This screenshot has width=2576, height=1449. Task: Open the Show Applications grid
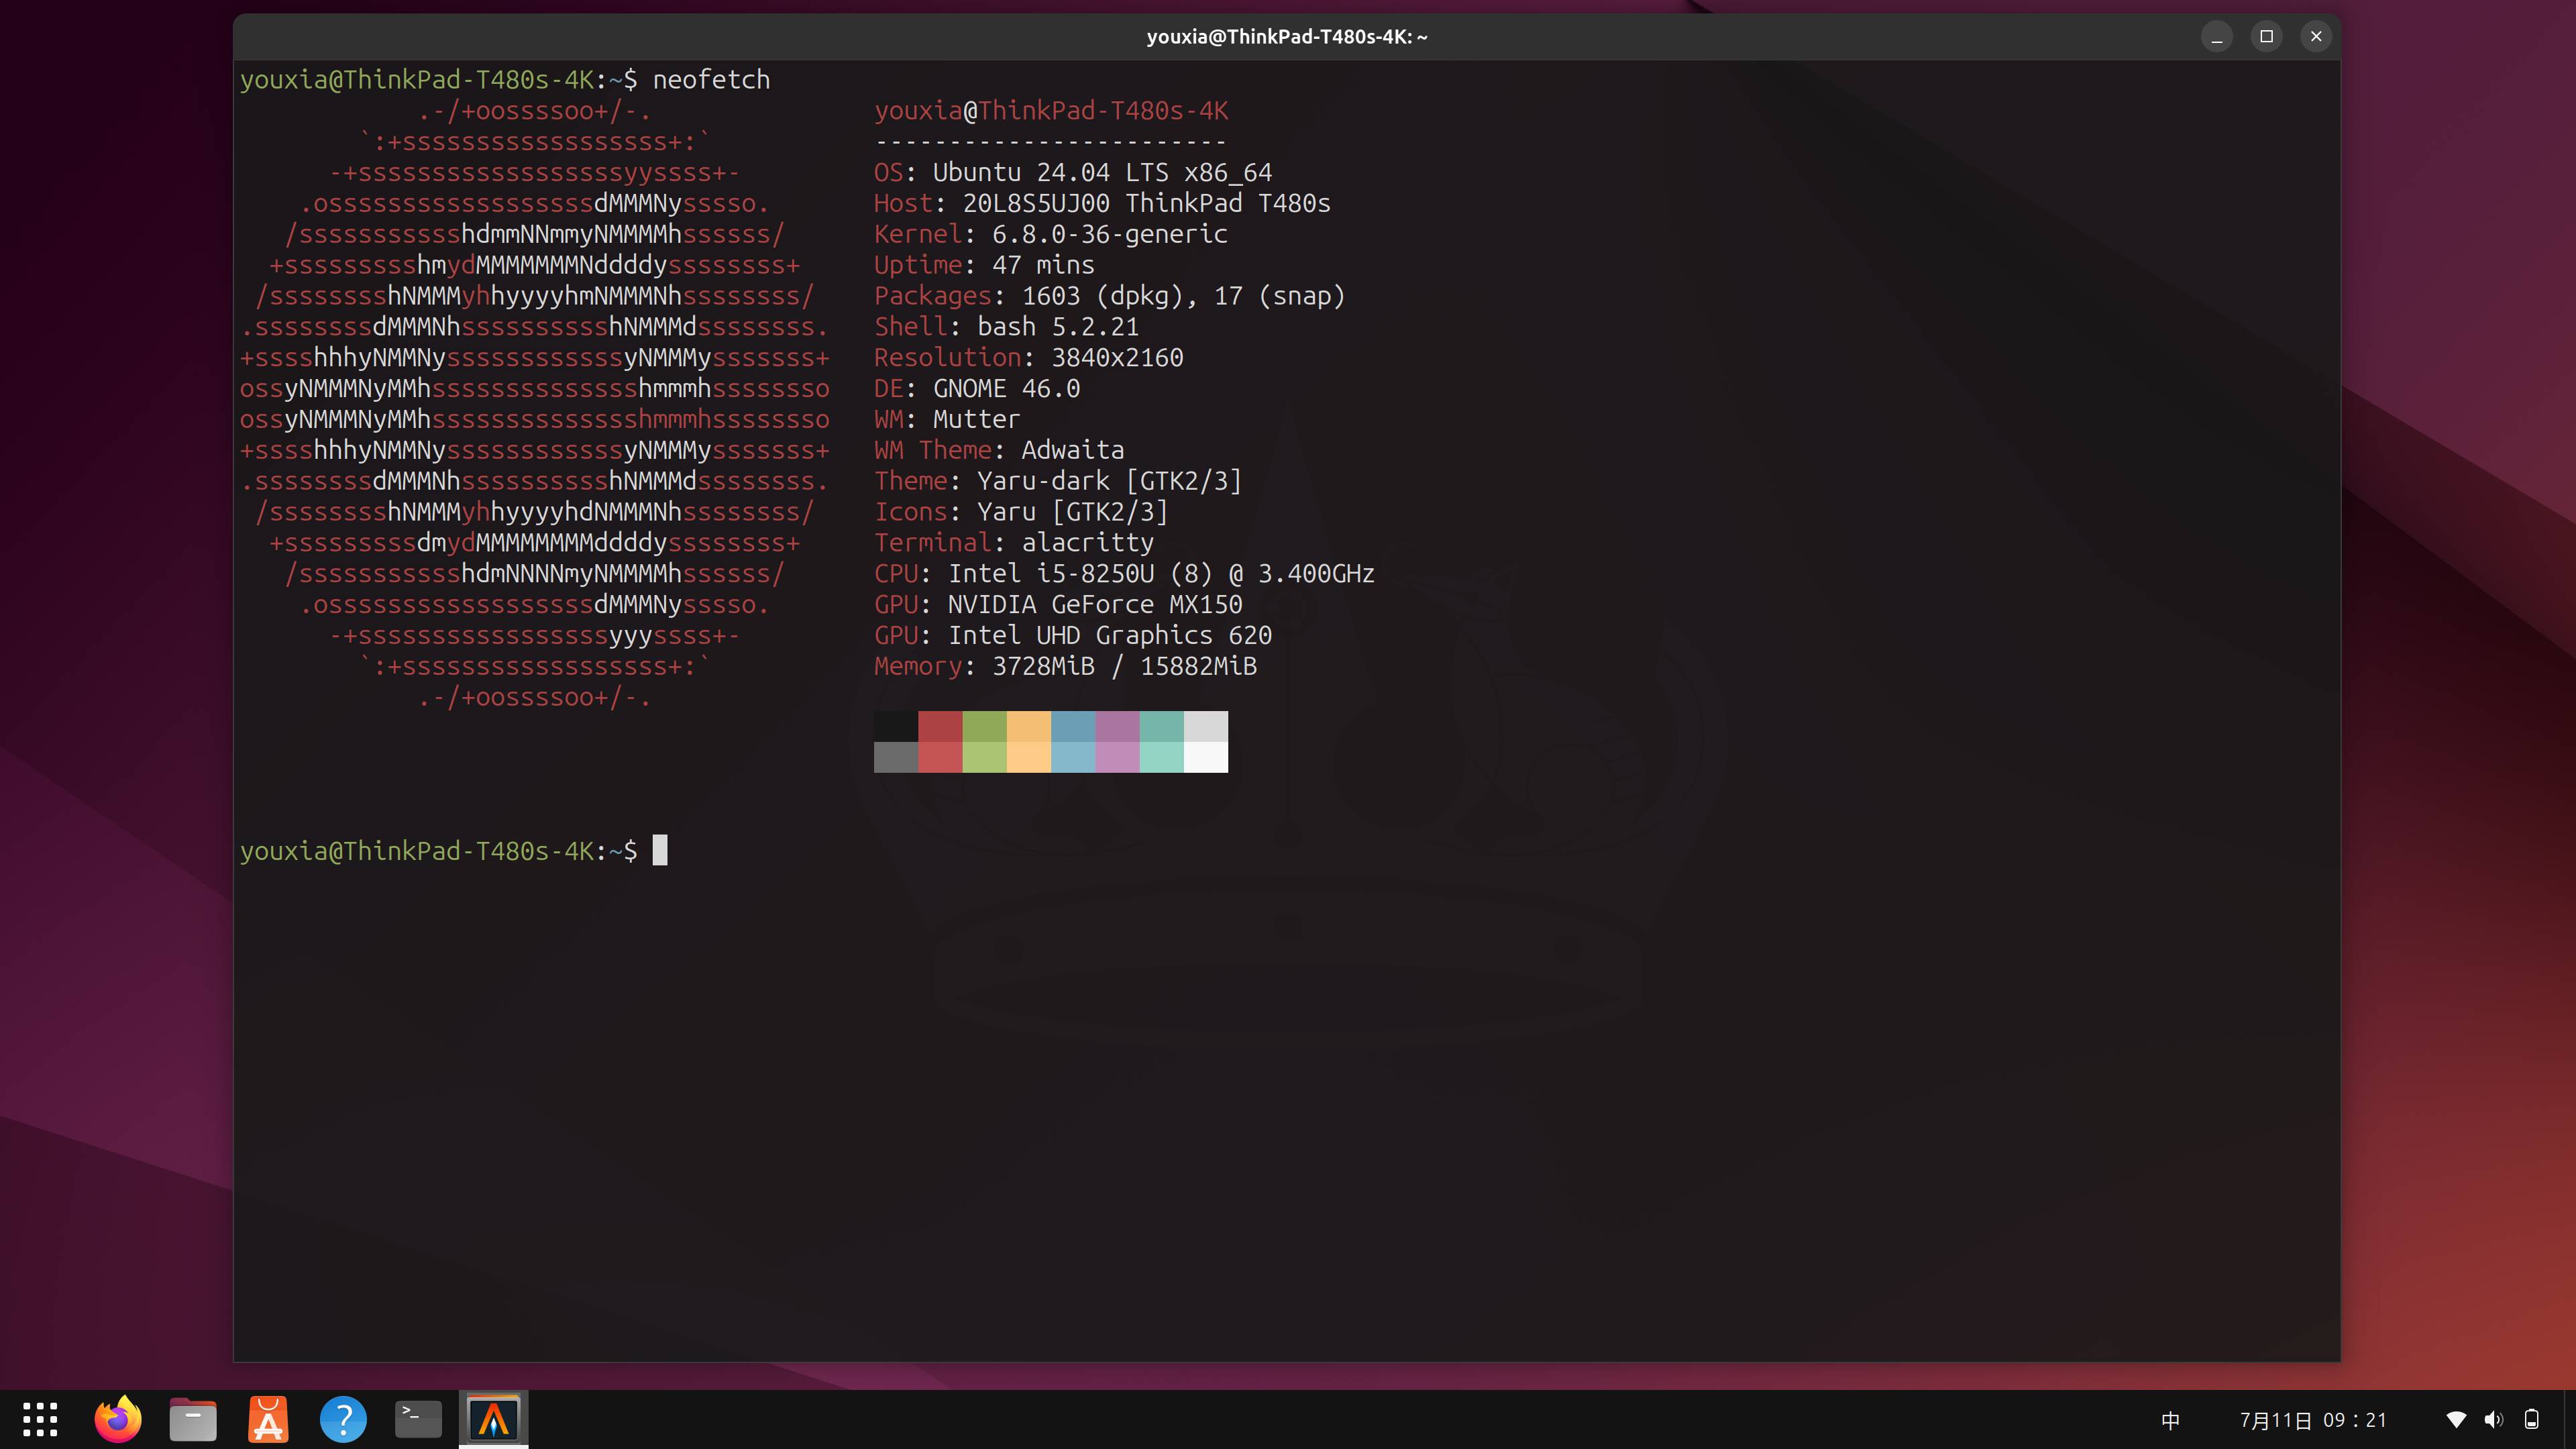tap(40, 1419)
